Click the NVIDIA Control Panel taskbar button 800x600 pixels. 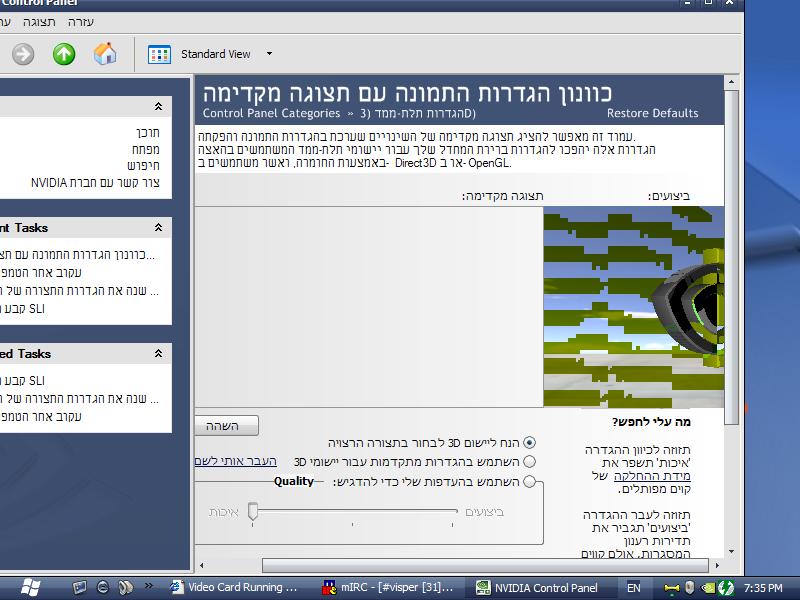[542, 588]
